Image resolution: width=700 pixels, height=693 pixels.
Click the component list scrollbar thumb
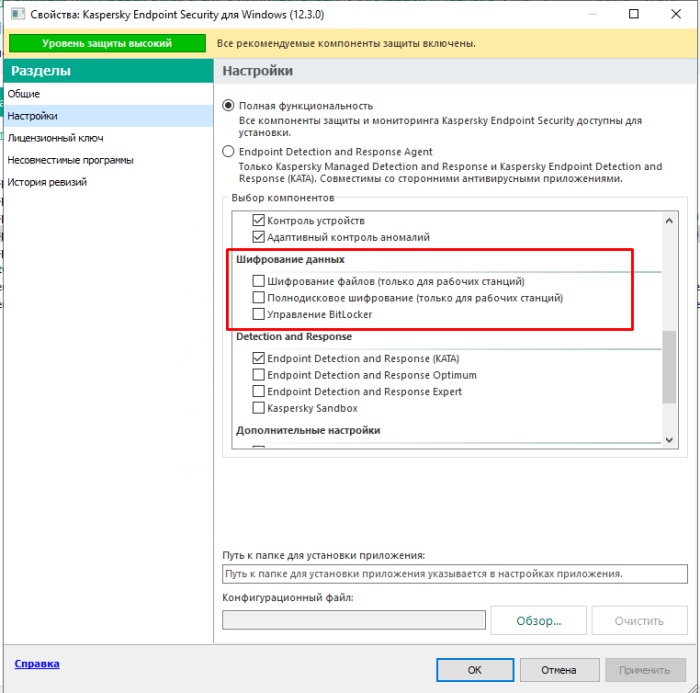point(669,367)
